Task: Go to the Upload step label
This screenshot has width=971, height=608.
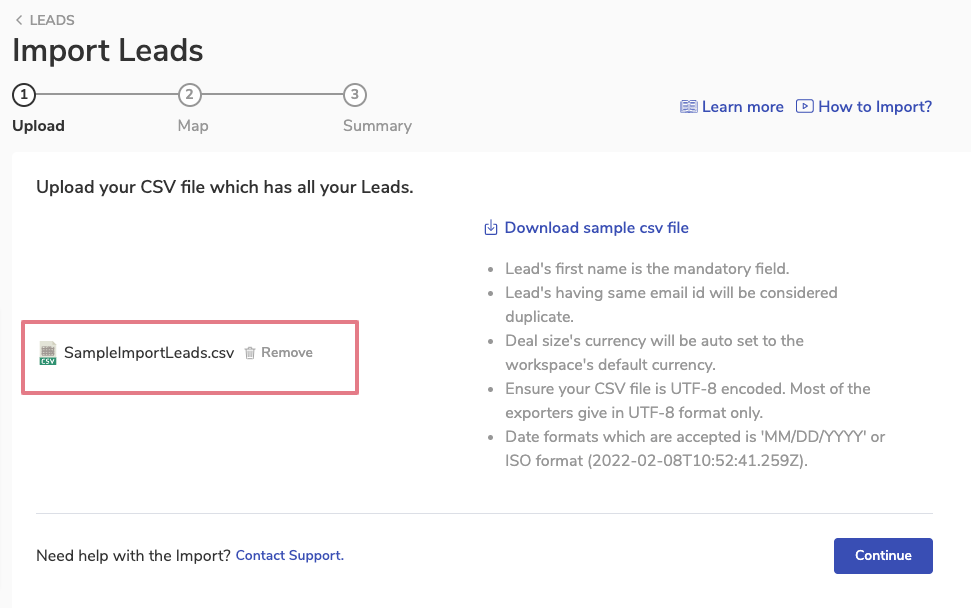Action: [38, 126]
